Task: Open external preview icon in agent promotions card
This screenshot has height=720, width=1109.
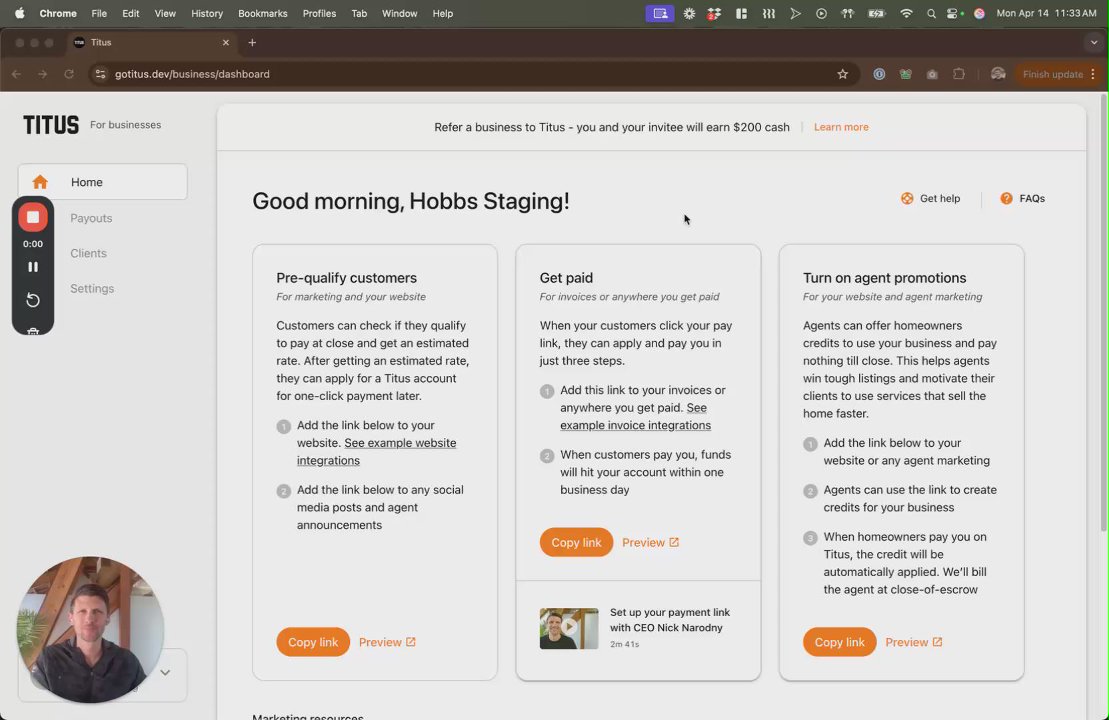Action: click(x=937, y=642)
